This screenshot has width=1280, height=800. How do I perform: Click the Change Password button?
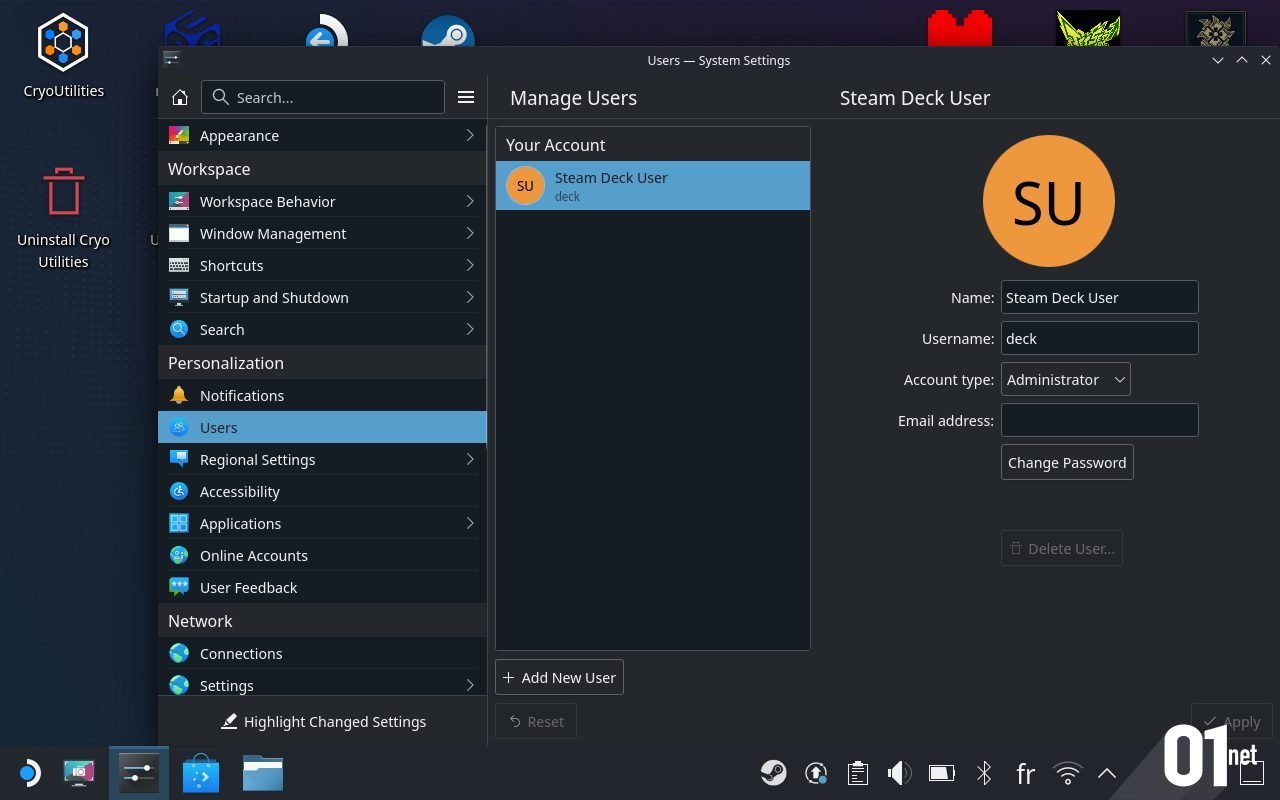[x=1067, y=462]
